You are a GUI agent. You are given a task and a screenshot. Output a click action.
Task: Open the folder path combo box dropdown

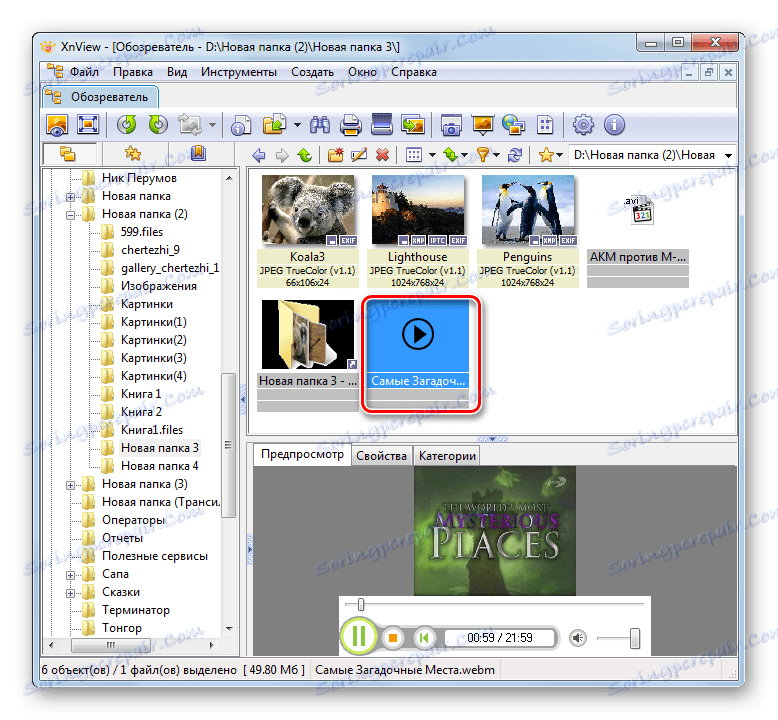[x=728, y=155]
